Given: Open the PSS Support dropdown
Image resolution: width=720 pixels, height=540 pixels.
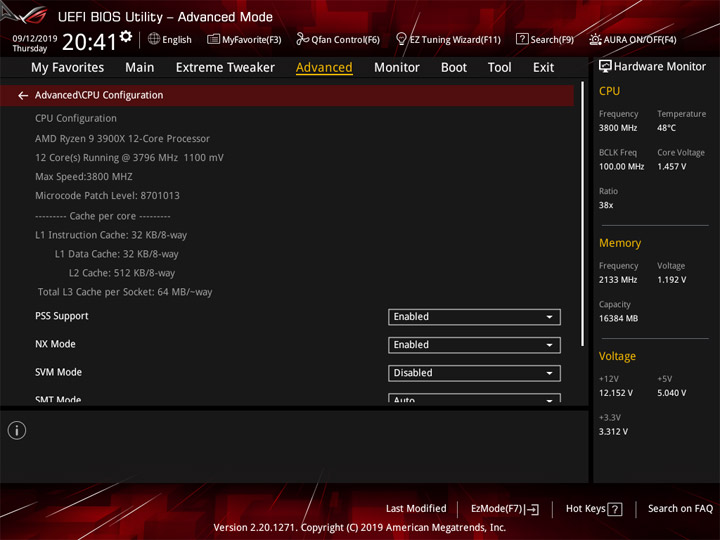Looking at the screenshot, I should click(x=474, y=317).
